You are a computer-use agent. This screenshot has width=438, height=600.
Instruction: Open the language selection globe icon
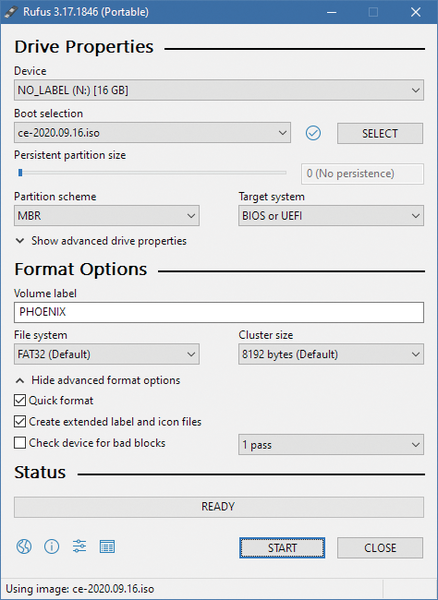[24, 546]
